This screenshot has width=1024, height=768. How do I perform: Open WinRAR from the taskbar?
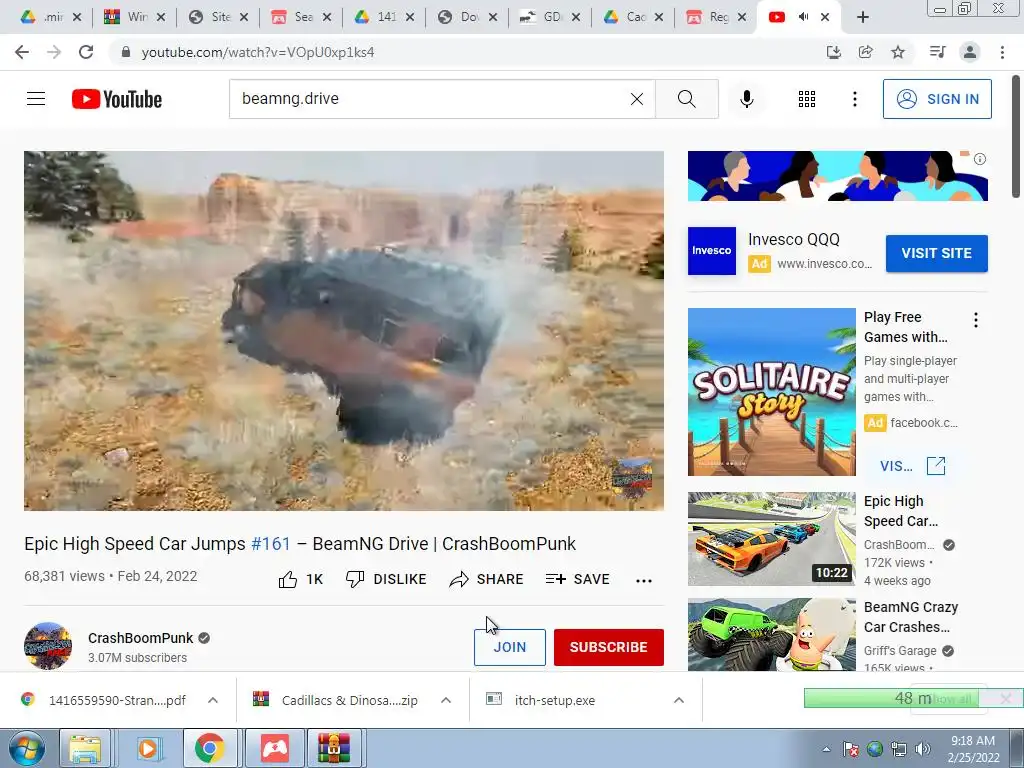tap(334, 748)
